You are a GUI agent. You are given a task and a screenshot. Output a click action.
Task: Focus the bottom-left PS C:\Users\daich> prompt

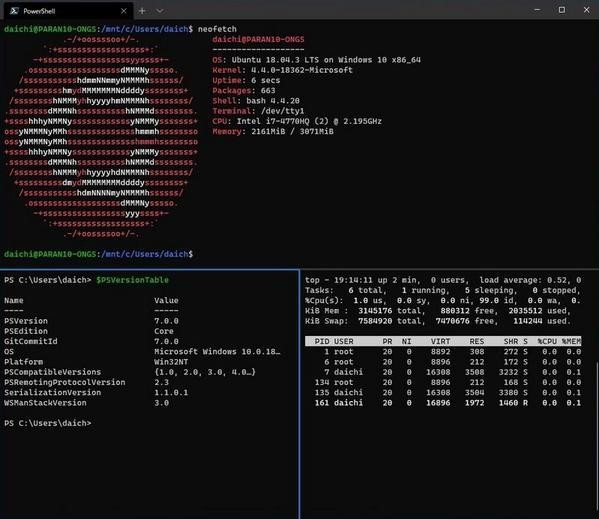[x=48, y=423]
